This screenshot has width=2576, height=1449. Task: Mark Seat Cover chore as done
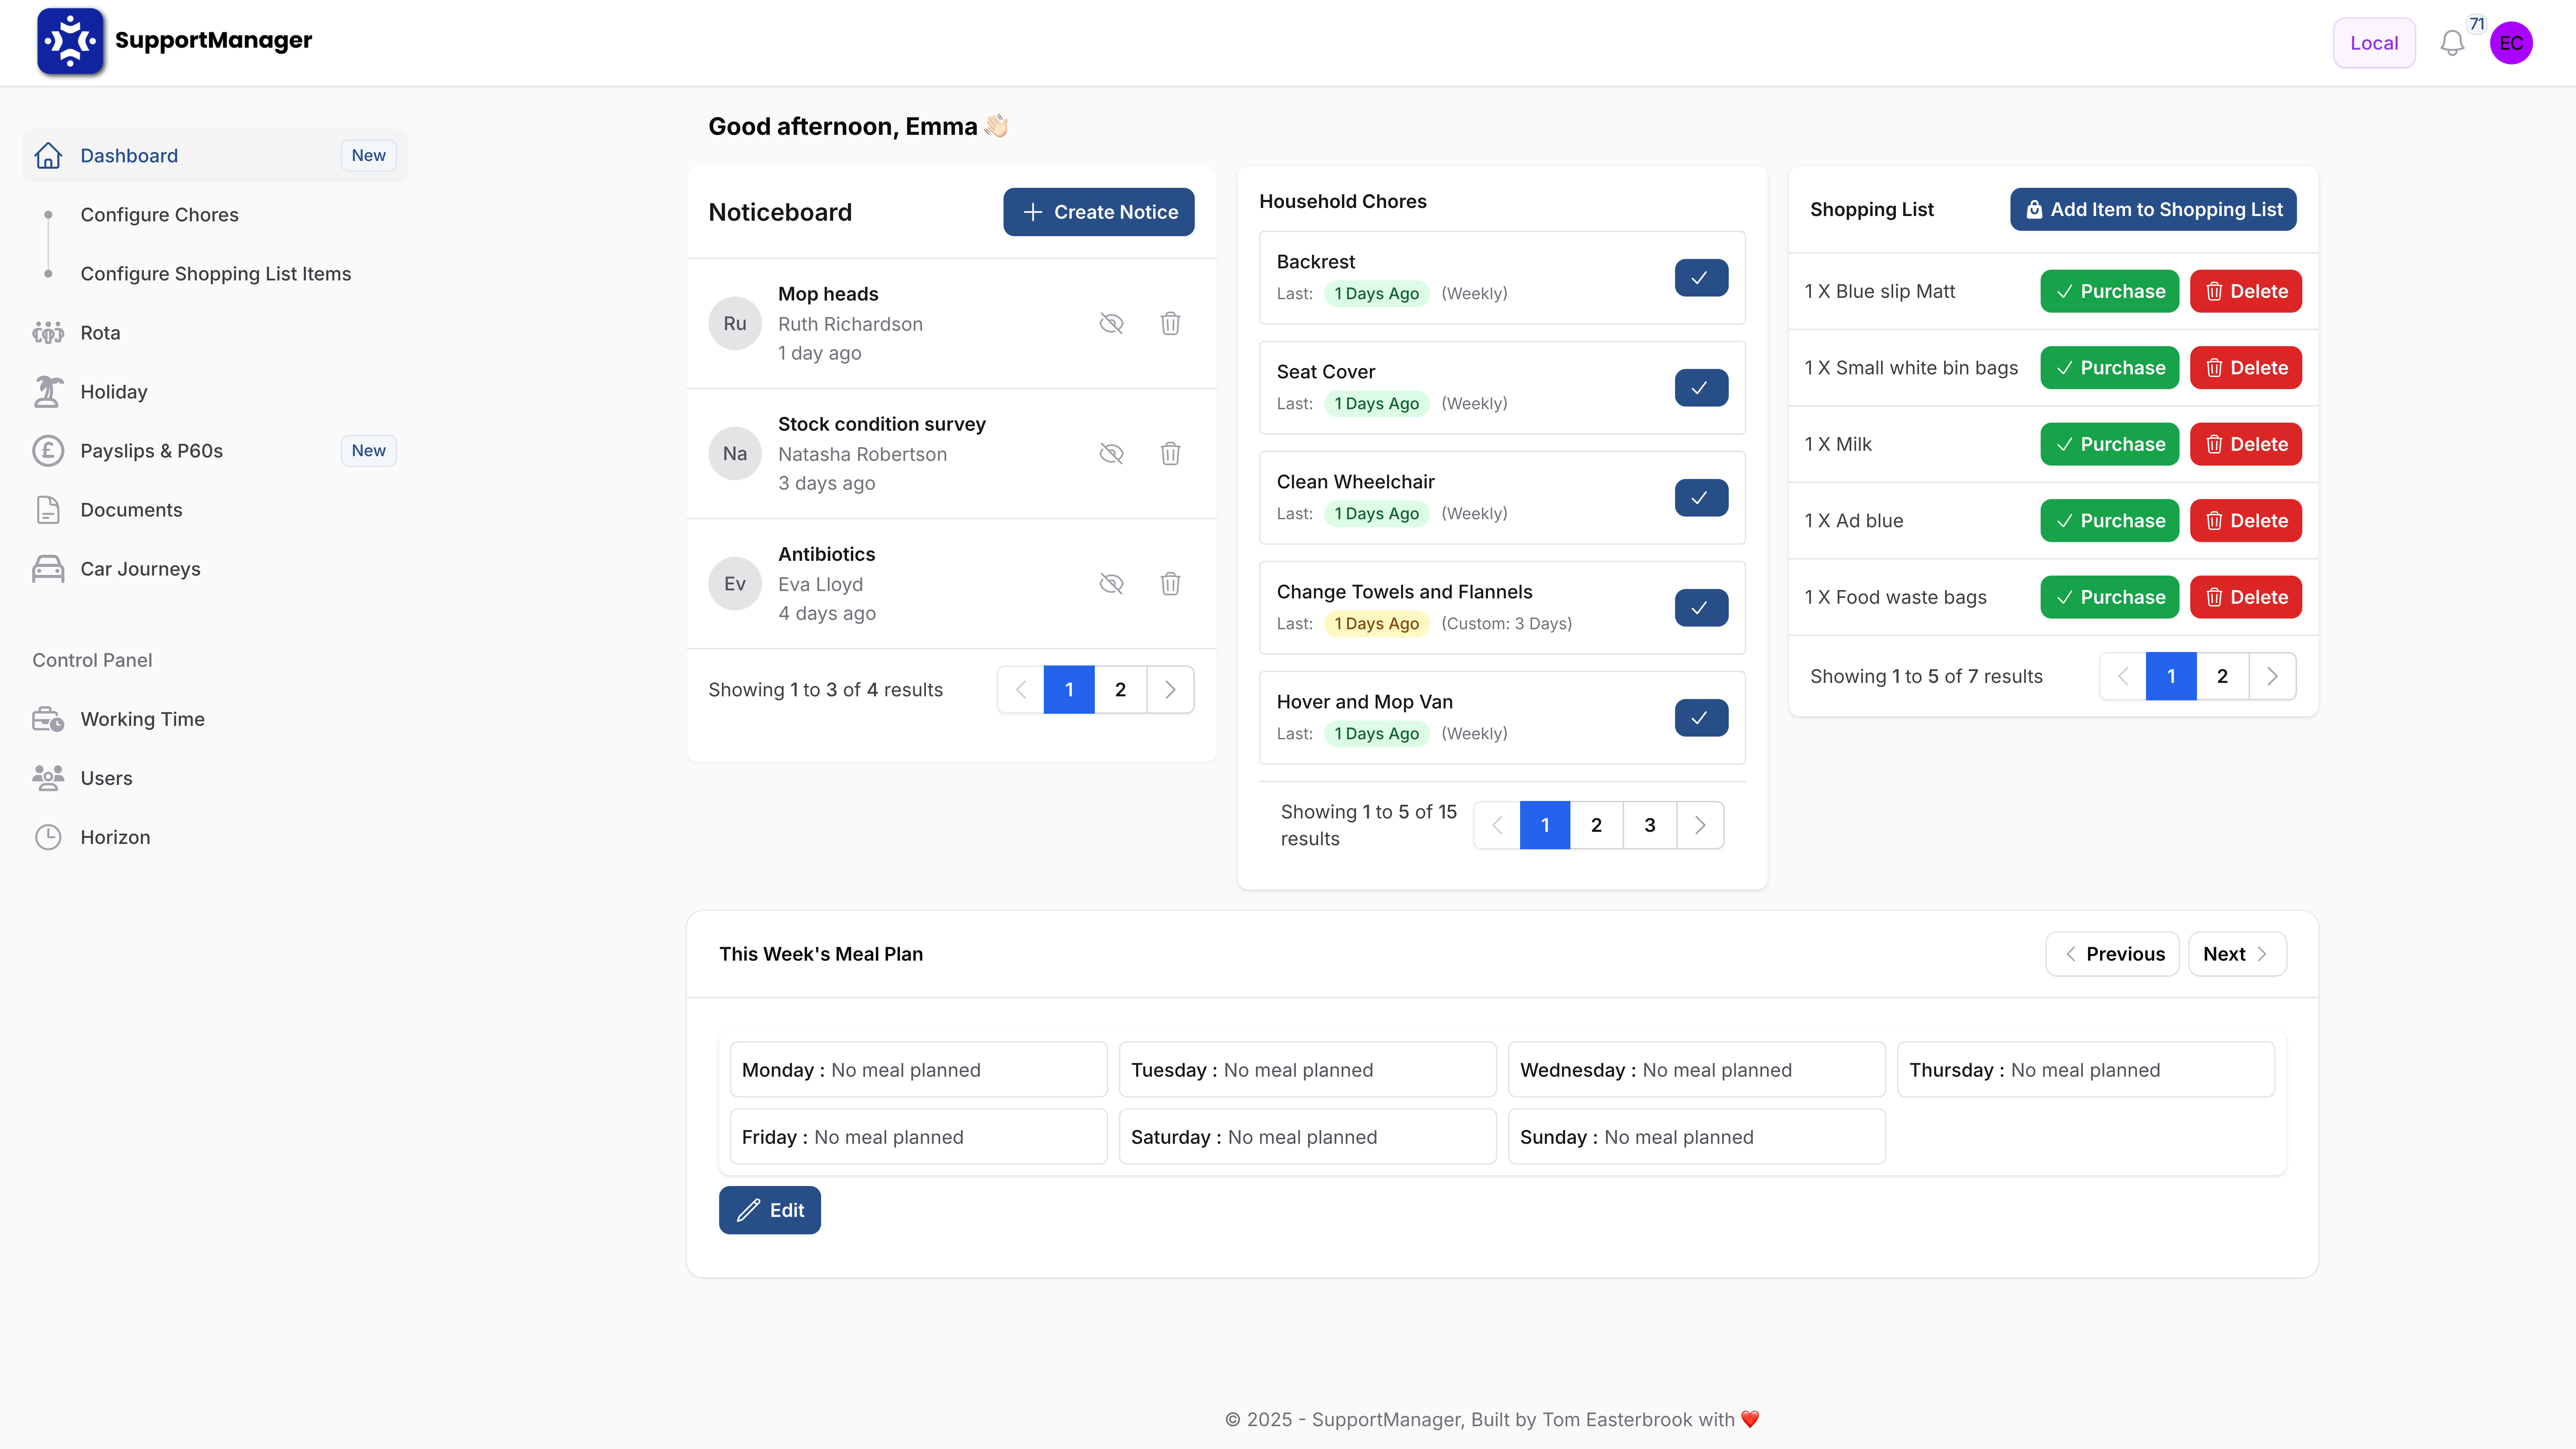click(x=1701, y=388)
